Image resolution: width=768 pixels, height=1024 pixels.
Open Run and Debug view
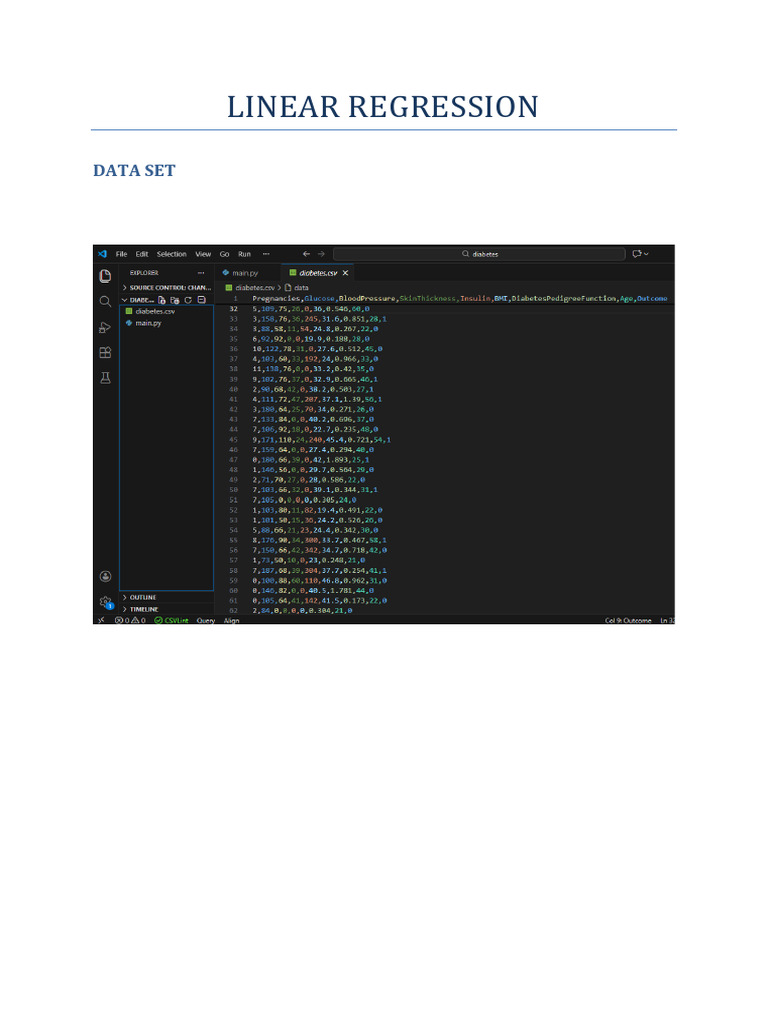pos(105,327)
